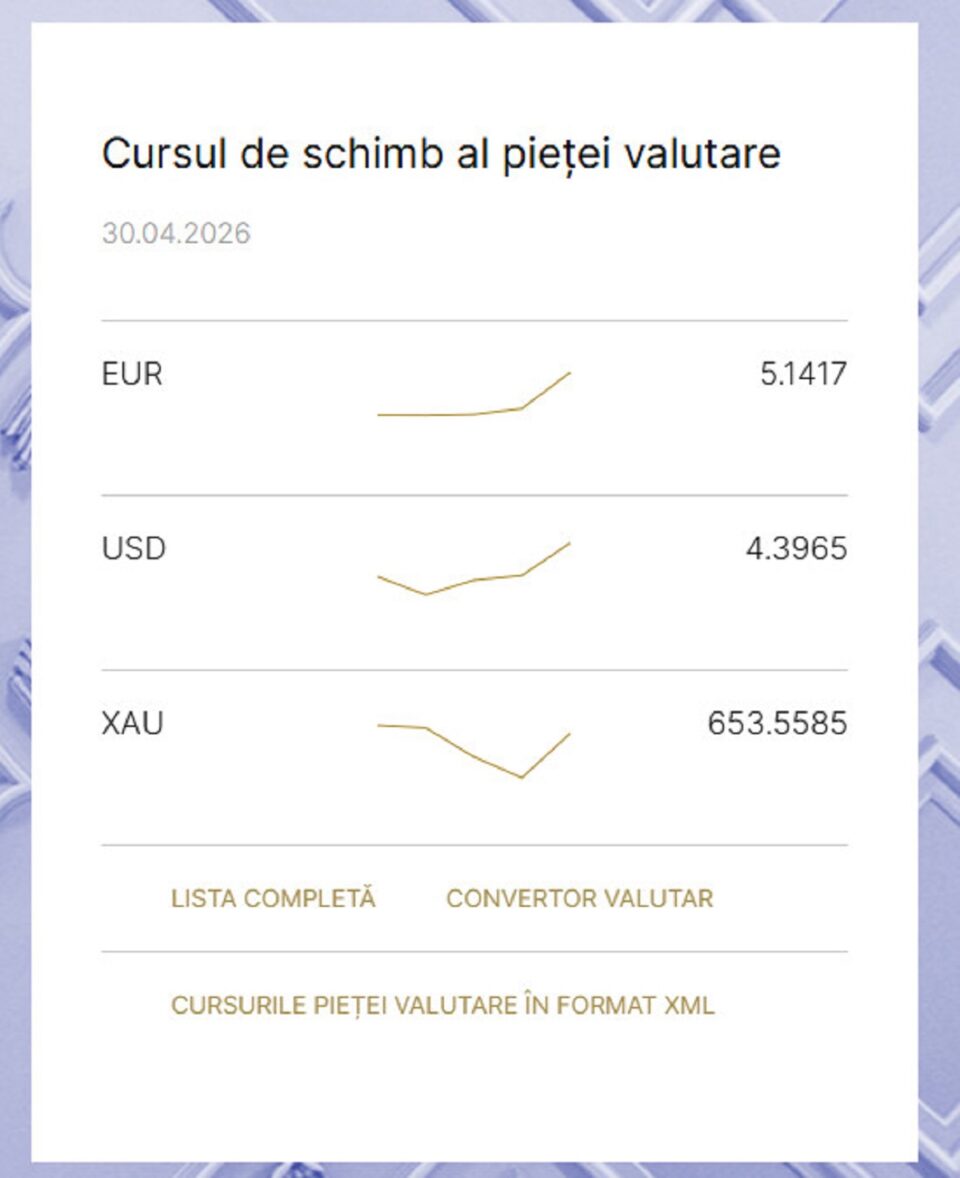Click the divider line below the USD row
The image size is (960, 1178).
click(474, 670)
